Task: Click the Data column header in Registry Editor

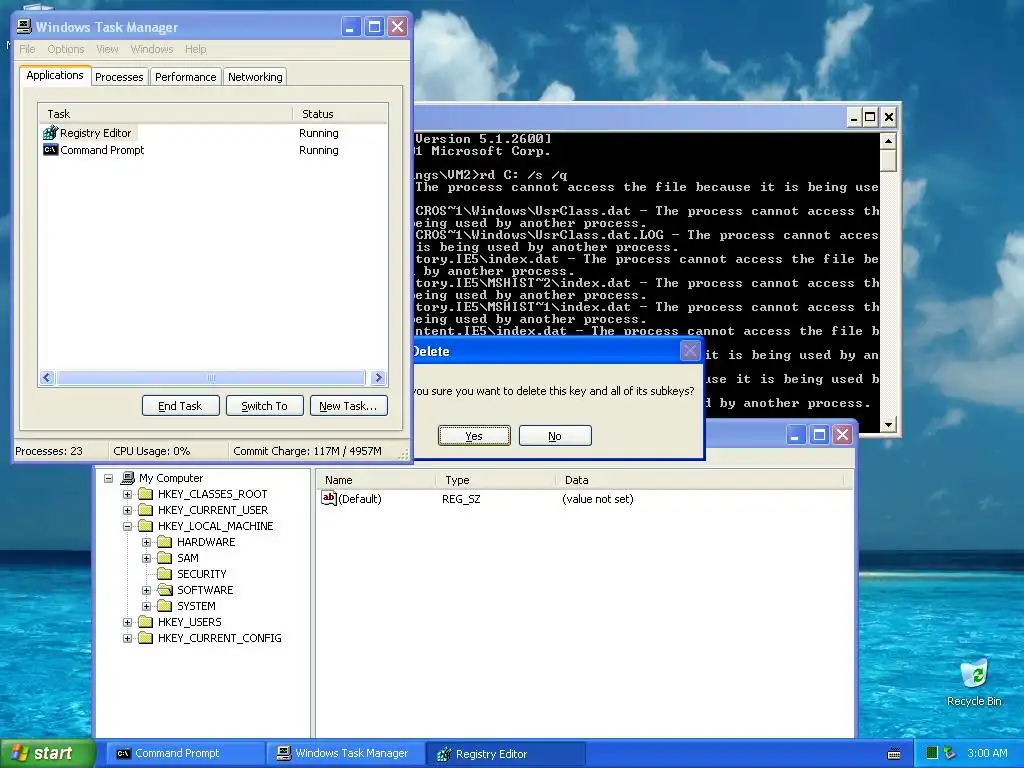Action: pos(699,480)
